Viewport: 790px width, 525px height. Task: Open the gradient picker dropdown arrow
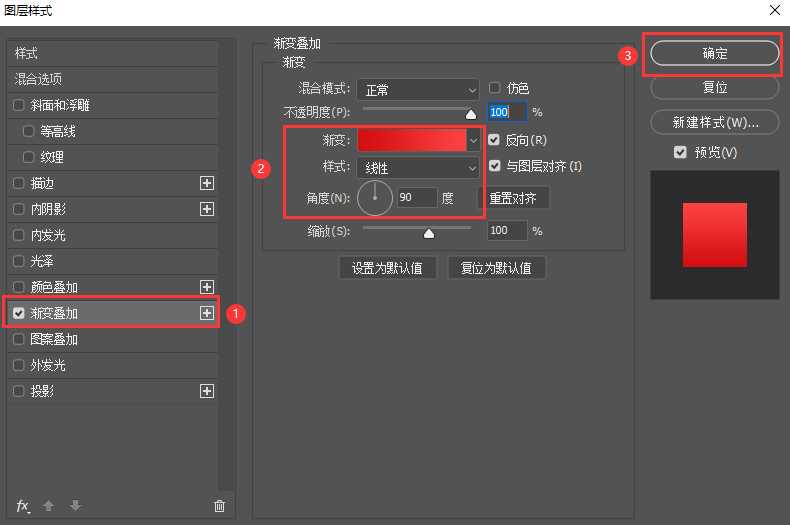pos(473,141)
